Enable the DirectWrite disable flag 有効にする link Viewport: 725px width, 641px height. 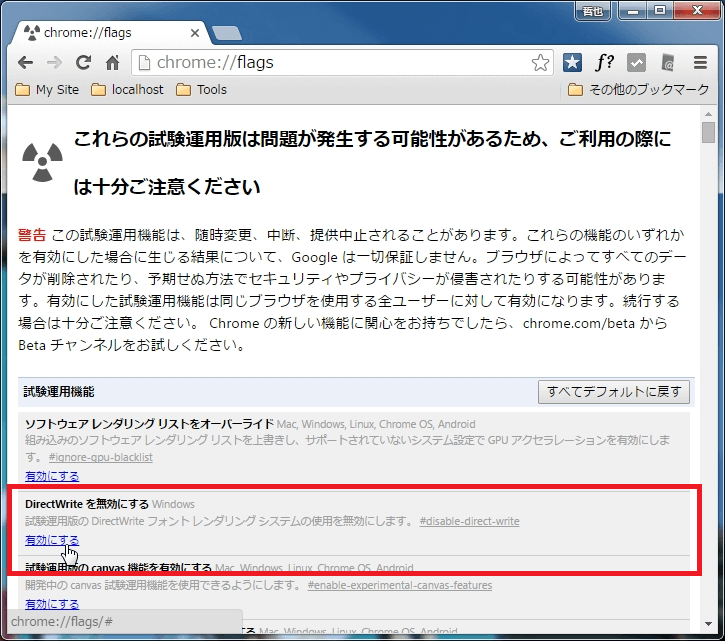coord(52,540)
